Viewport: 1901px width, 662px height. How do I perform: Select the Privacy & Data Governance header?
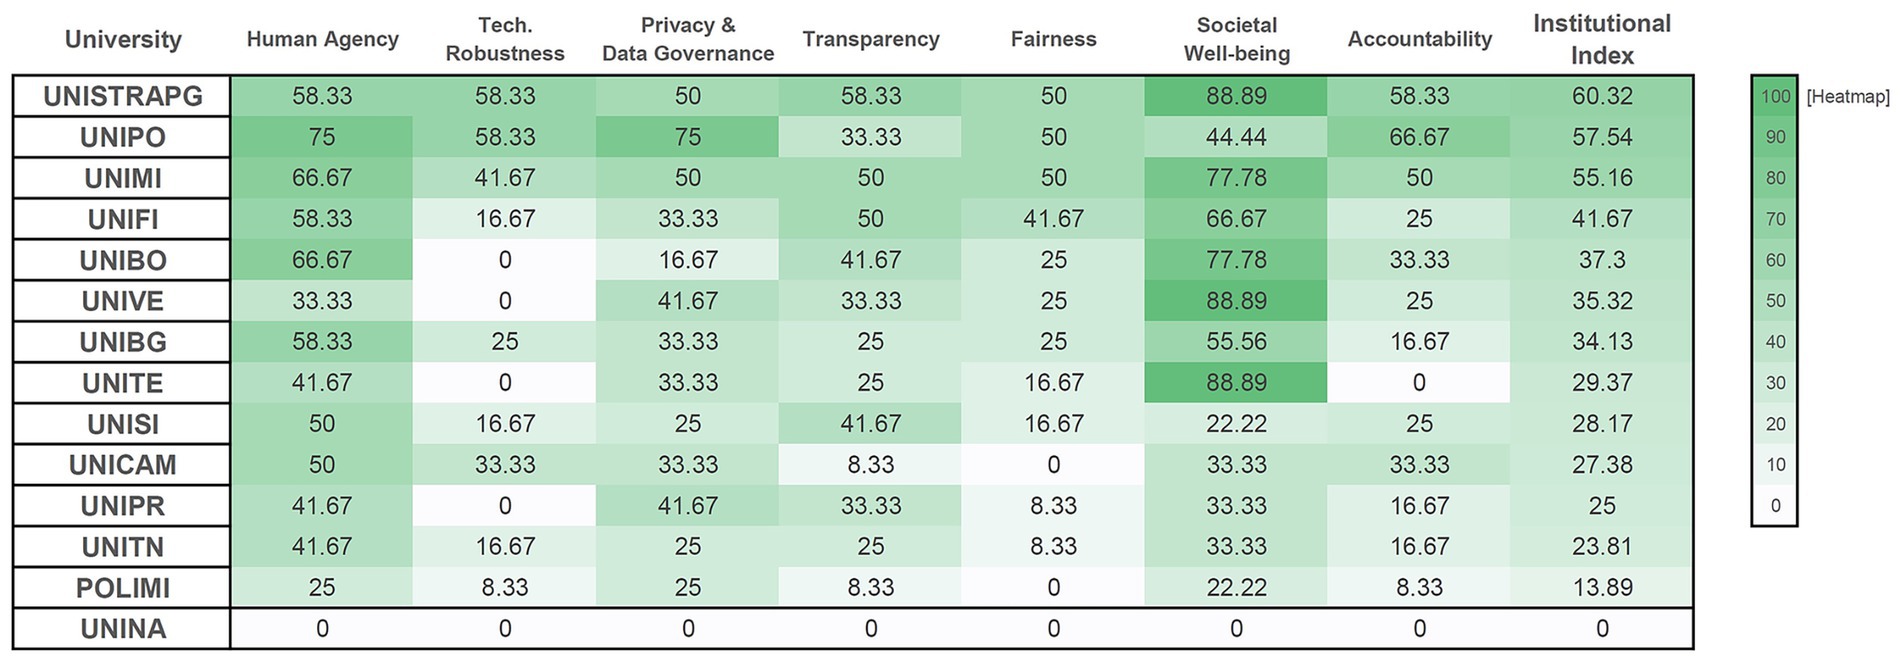click(688, 39)
